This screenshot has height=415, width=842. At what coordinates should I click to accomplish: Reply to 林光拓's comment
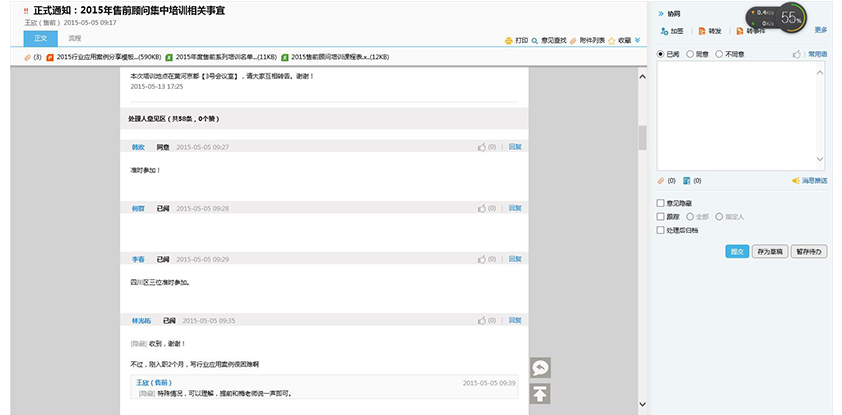point(515,321)
